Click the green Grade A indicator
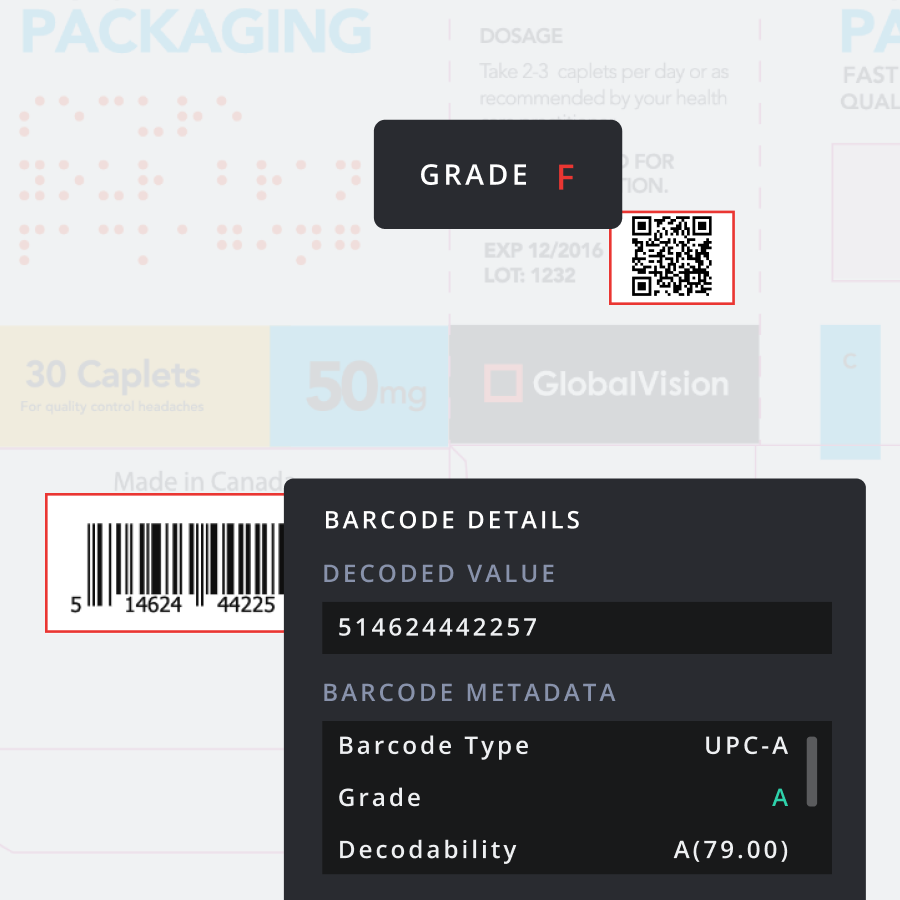The width and height of the screenshot is (900, 900). [781, 797]
